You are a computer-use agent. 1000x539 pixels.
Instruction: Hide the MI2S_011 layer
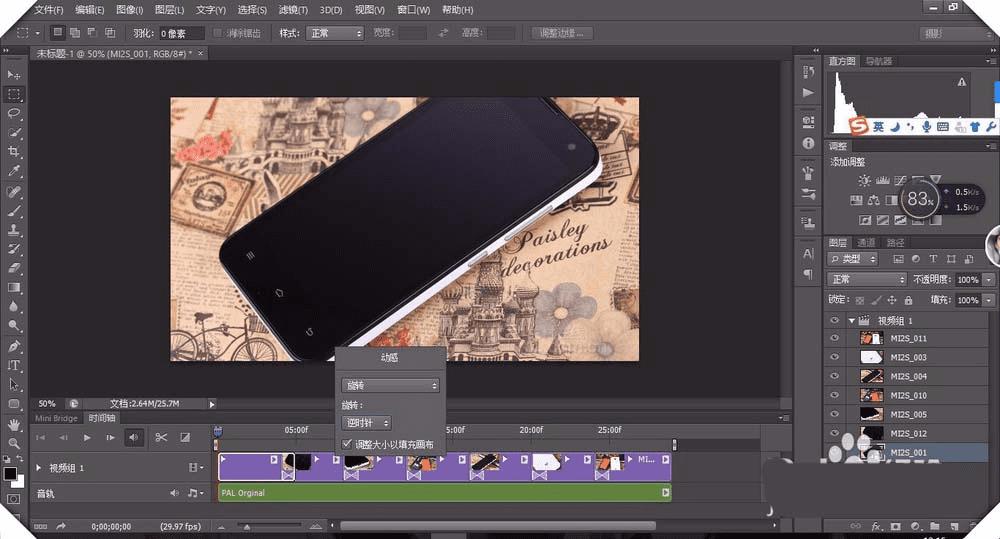point(835,339)
